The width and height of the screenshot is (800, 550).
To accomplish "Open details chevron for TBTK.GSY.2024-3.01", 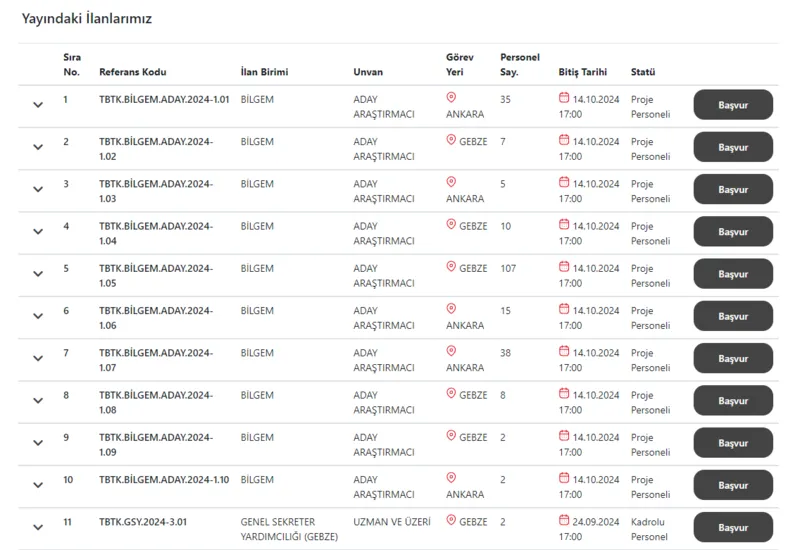I will (x=38, y=527).
